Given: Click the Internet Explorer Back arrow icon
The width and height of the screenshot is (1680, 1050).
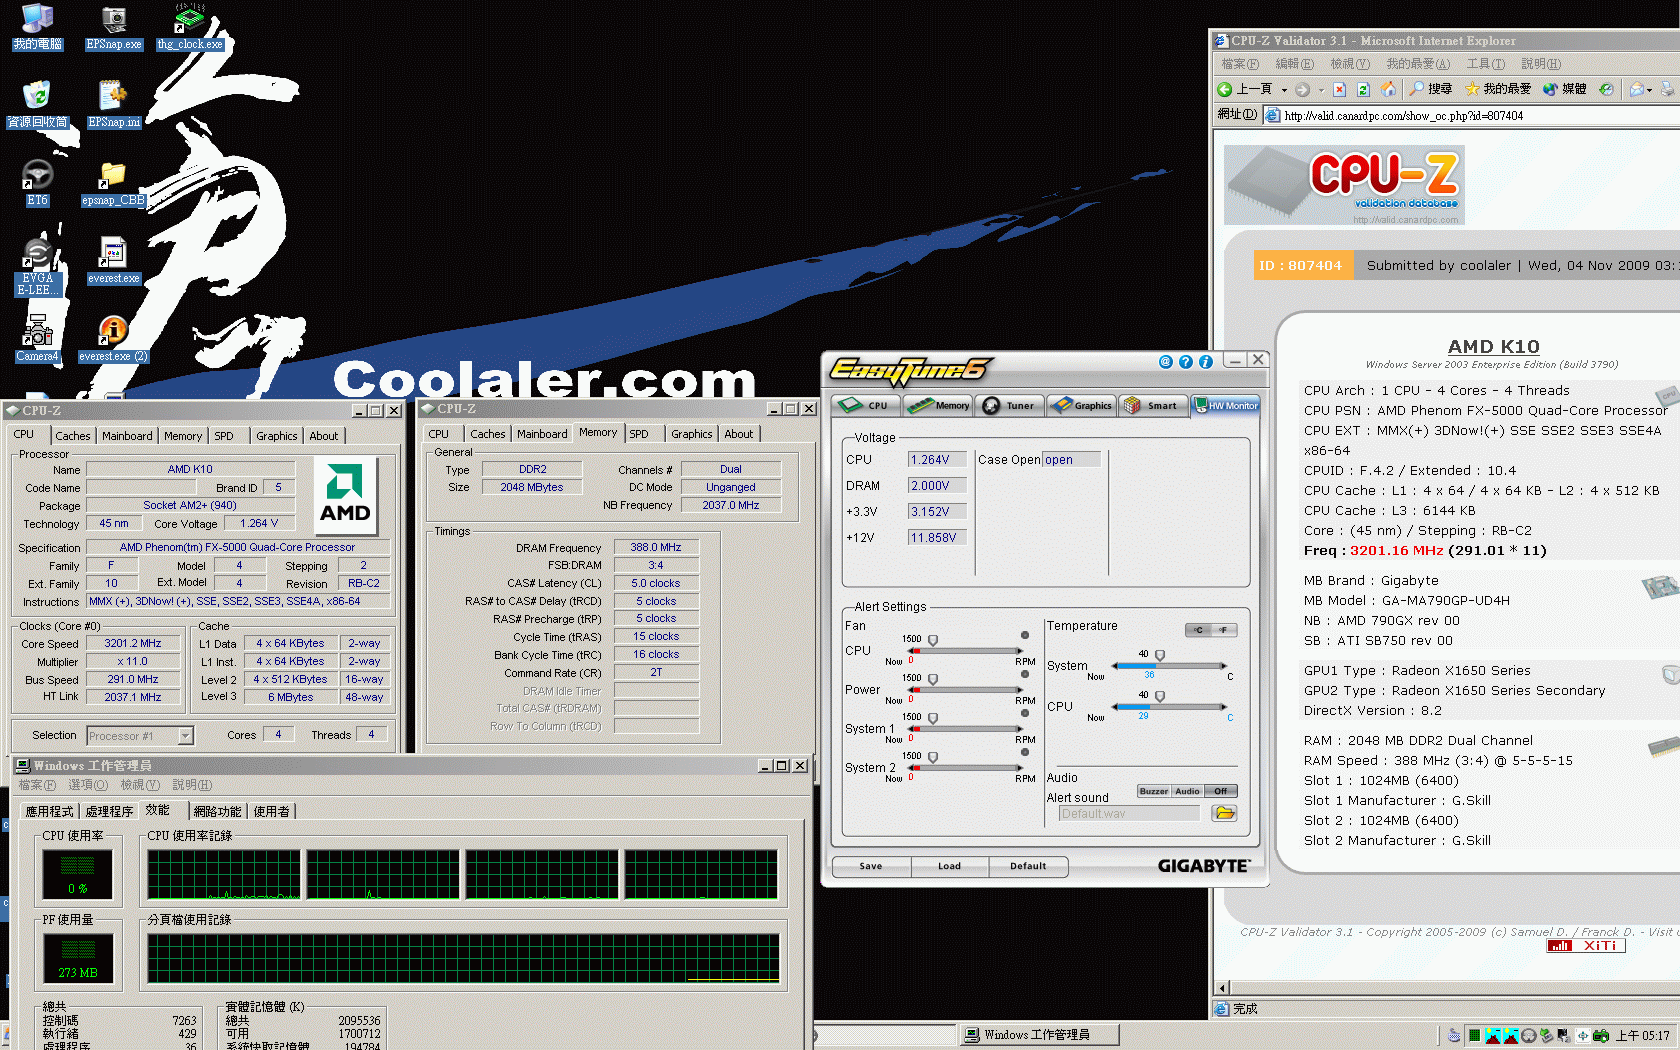Looking at the screenshot, I should (1225, 89).
